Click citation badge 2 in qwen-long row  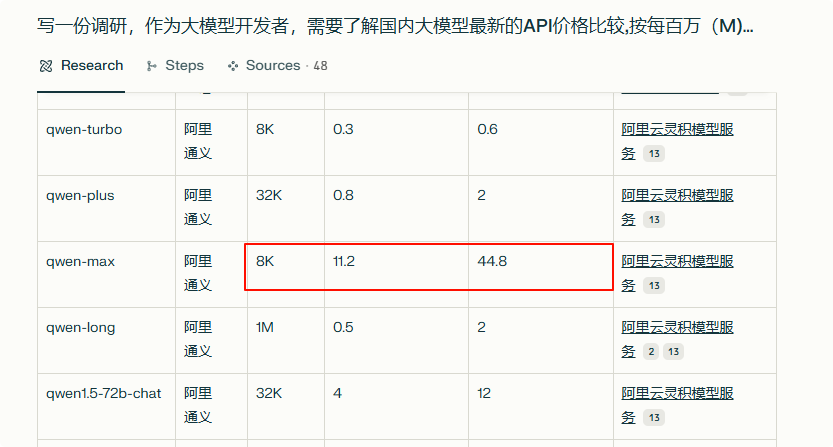[651, 351]
